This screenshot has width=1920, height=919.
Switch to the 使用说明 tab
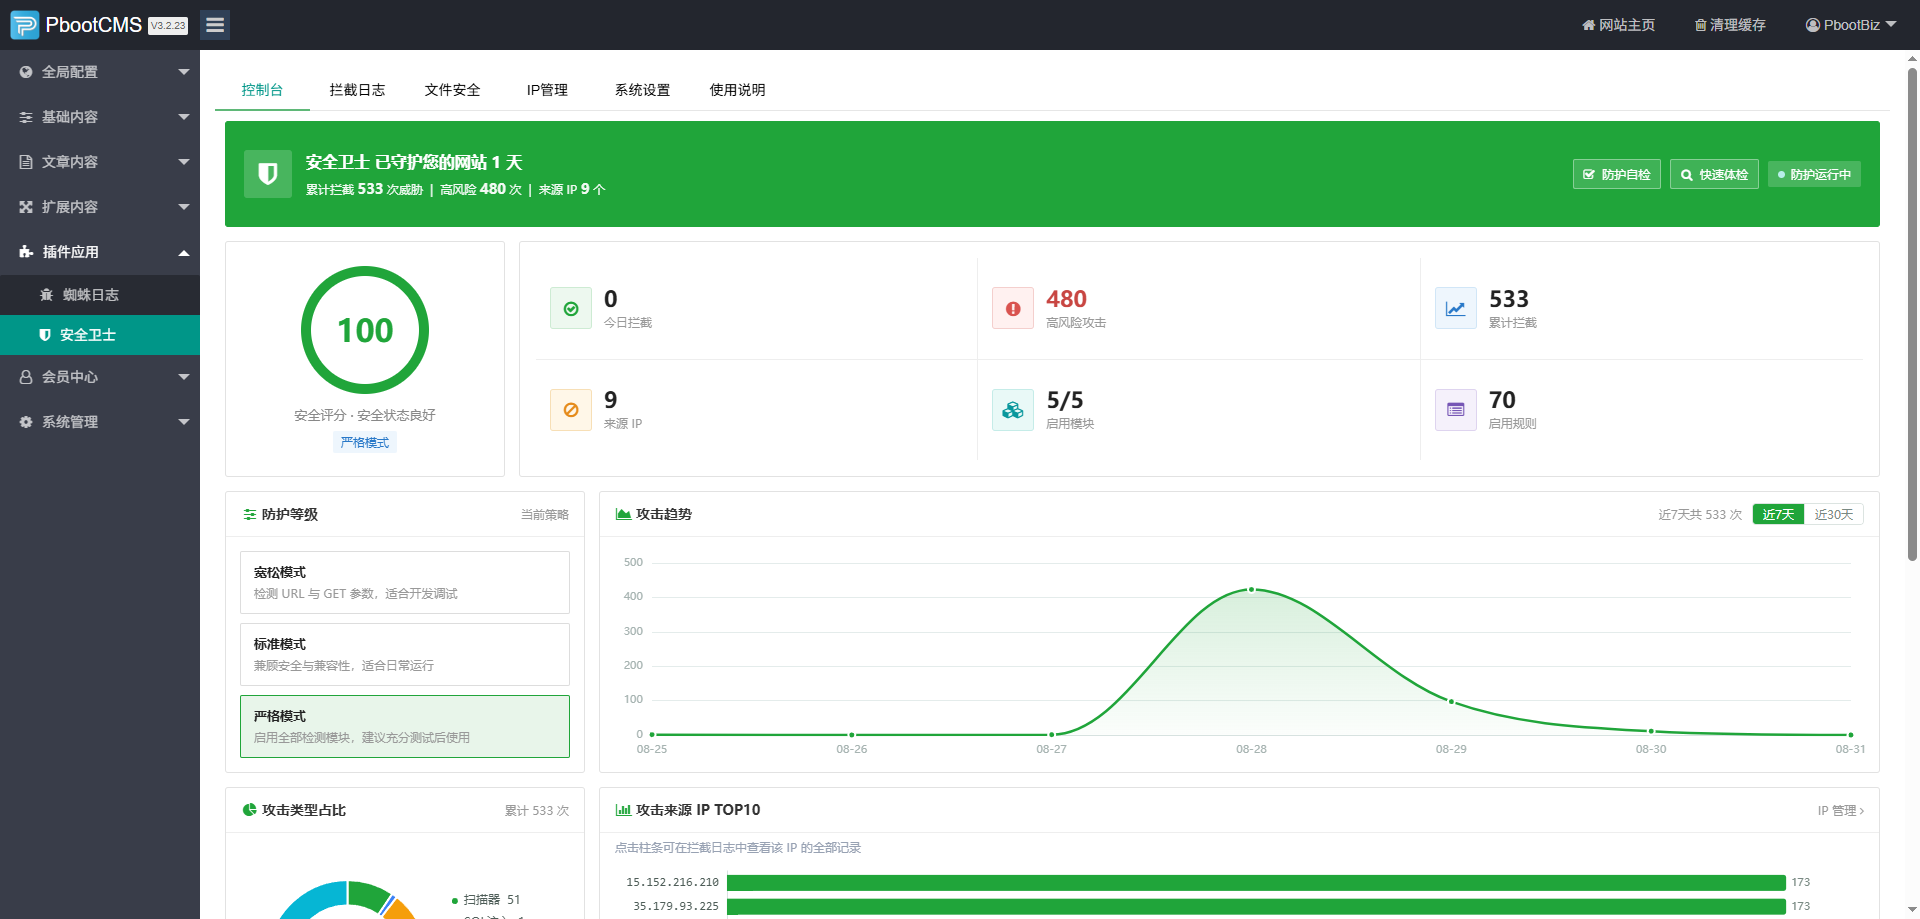click(737, 90)
